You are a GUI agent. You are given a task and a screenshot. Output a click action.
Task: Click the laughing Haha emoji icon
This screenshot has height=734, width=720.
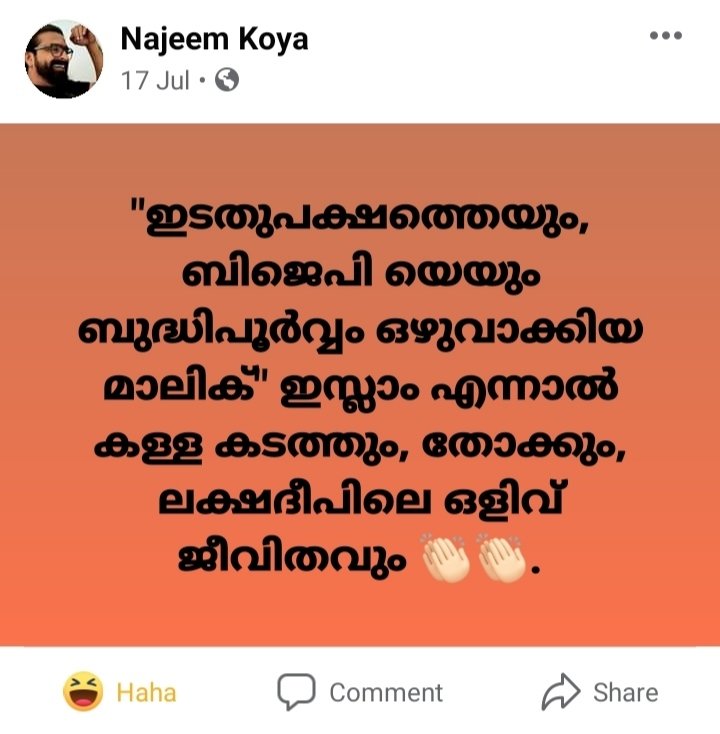tap(83, 691)
